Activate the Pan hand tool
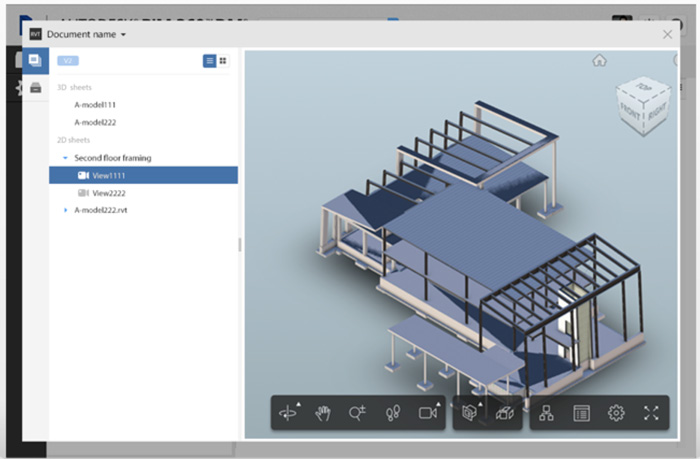Screen dimensions: 700x459 pos(323,413)
